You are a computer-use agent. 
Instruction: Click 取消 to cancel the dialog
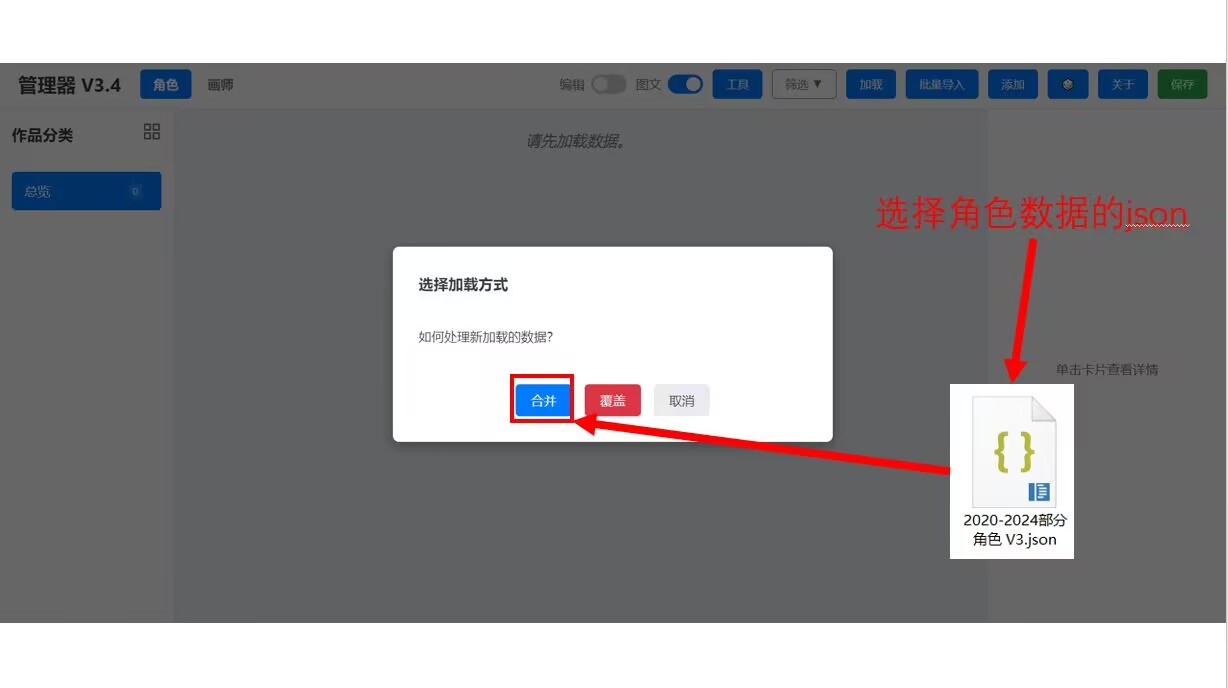(681, 400)
